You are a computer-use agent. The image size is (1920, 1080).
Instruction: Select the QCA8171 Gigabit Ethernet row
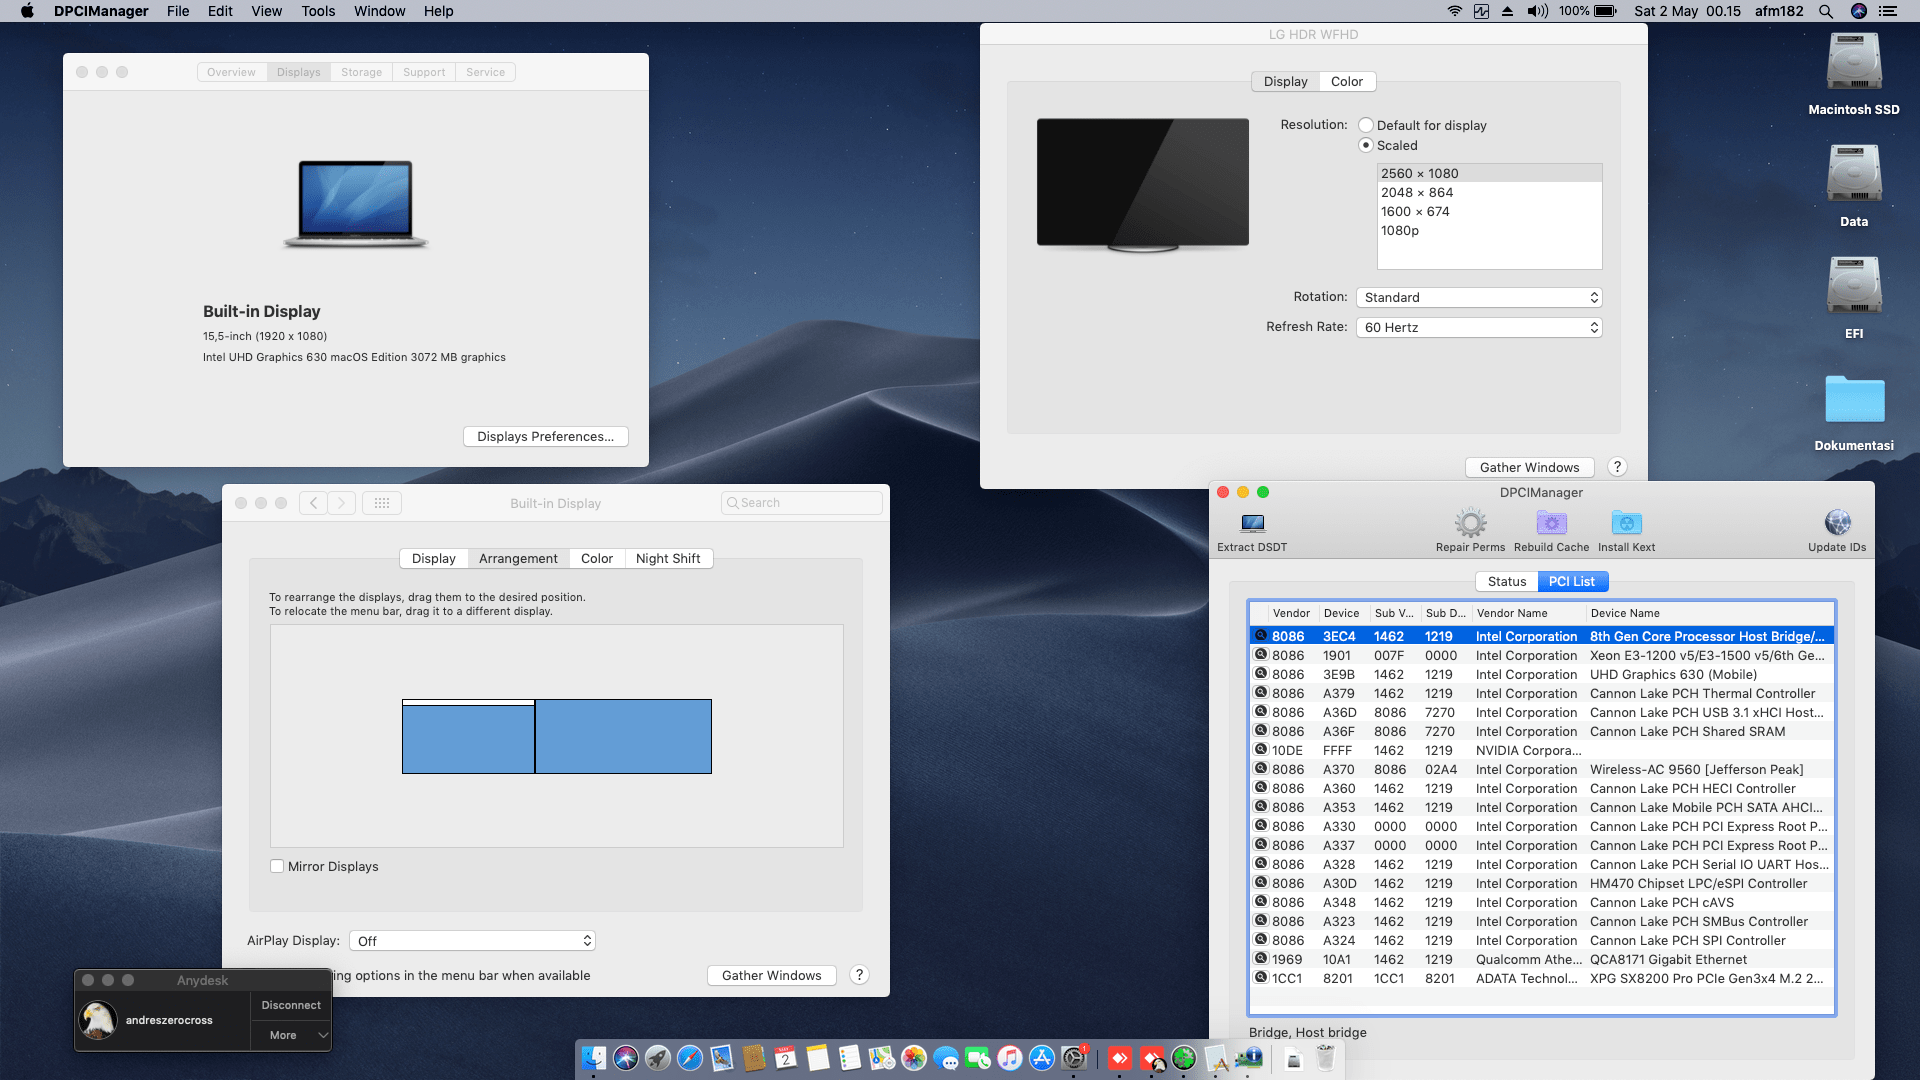click(1541, 959)
